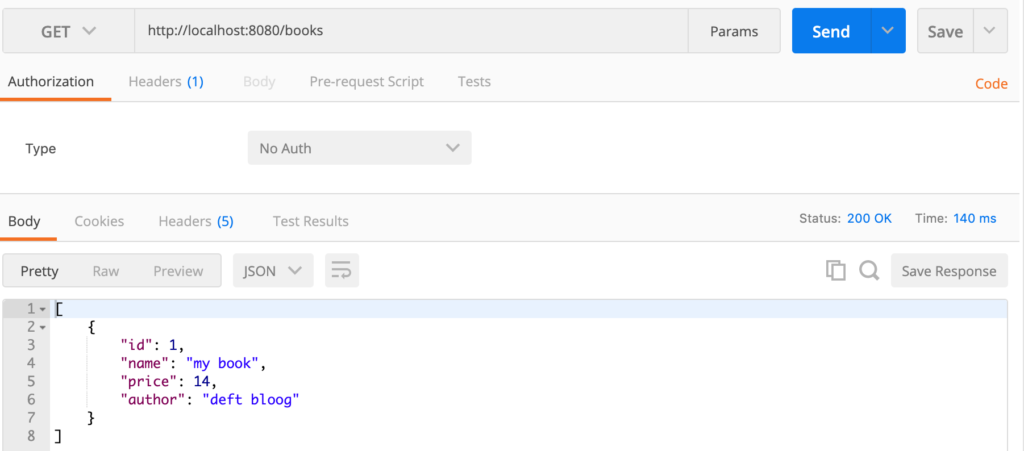
Task: Click the copy response icon
Action: pos(836,270)
